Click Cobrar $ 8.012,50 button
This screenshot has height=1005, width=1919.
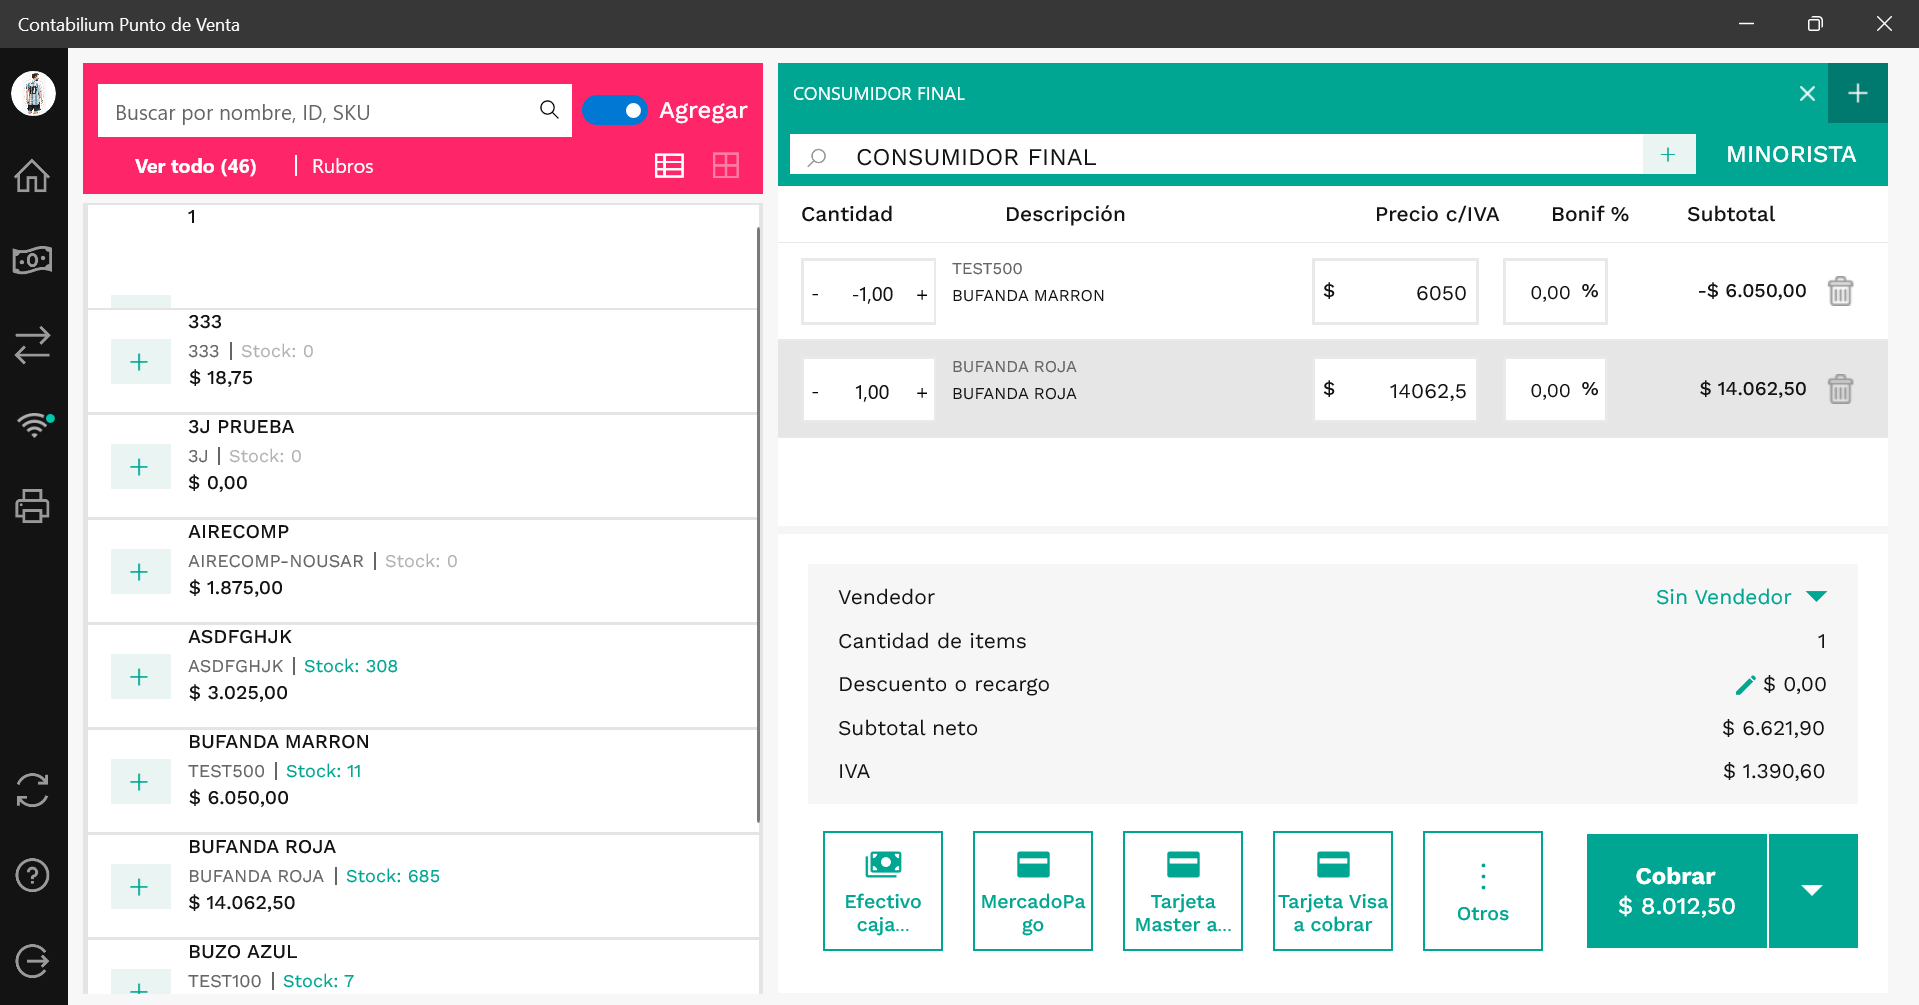click(x=1677, y=891)
